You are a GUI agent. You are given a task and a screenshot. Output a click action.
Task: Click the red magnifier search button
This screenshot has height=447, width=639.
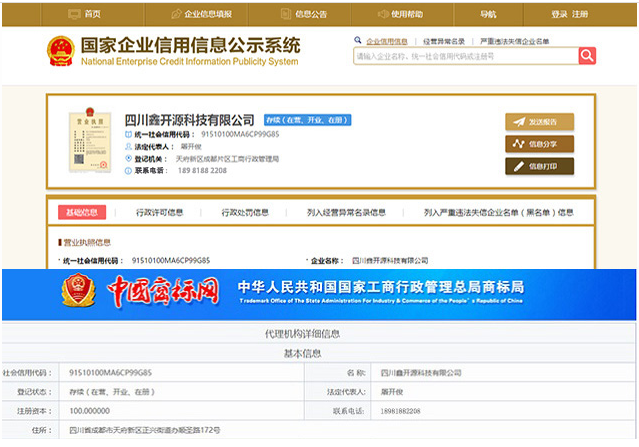[x=587, y=56]
